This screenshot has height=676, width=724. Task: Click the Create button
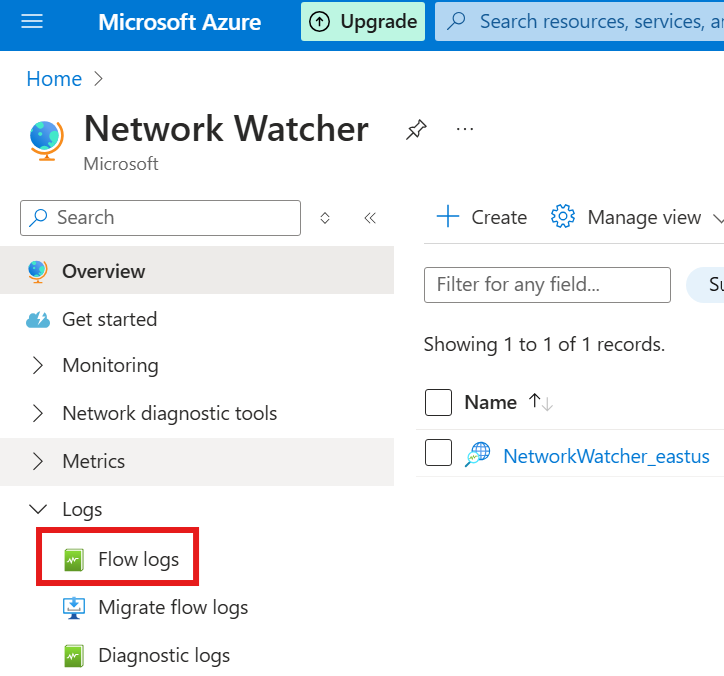(x=482, y=217)
